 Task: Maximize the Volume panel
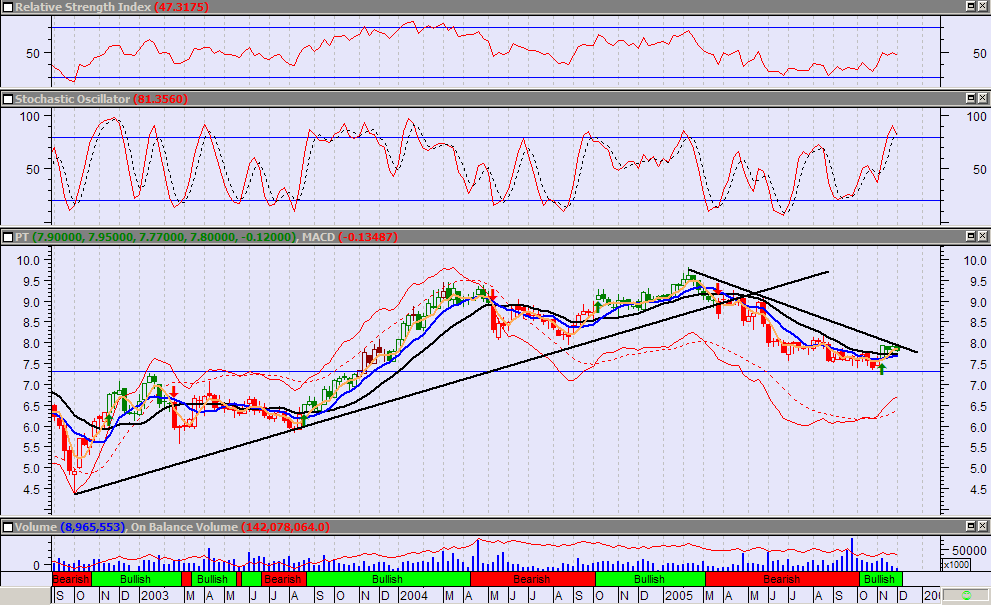pyautogui.click(x=970, y=527)
